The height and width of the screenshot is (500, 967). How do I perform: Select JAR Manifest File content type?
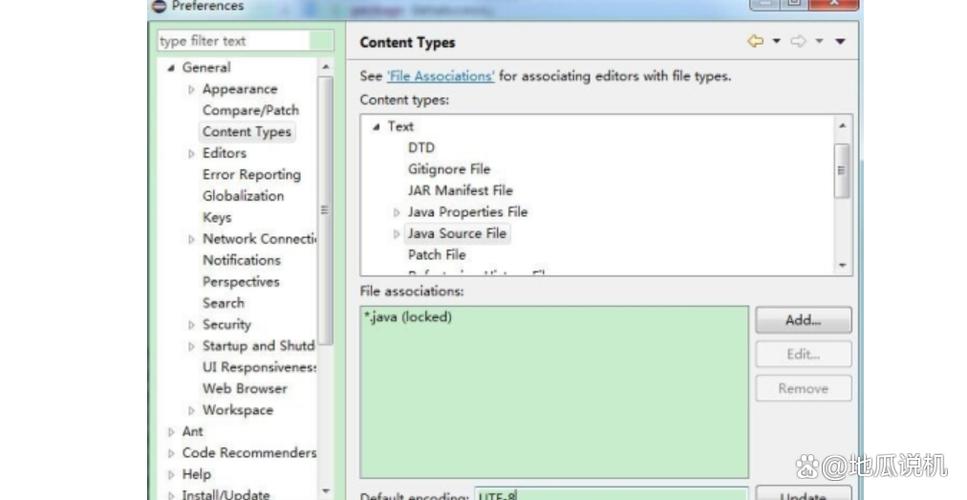pyautogui.click(x=459, y=190)
